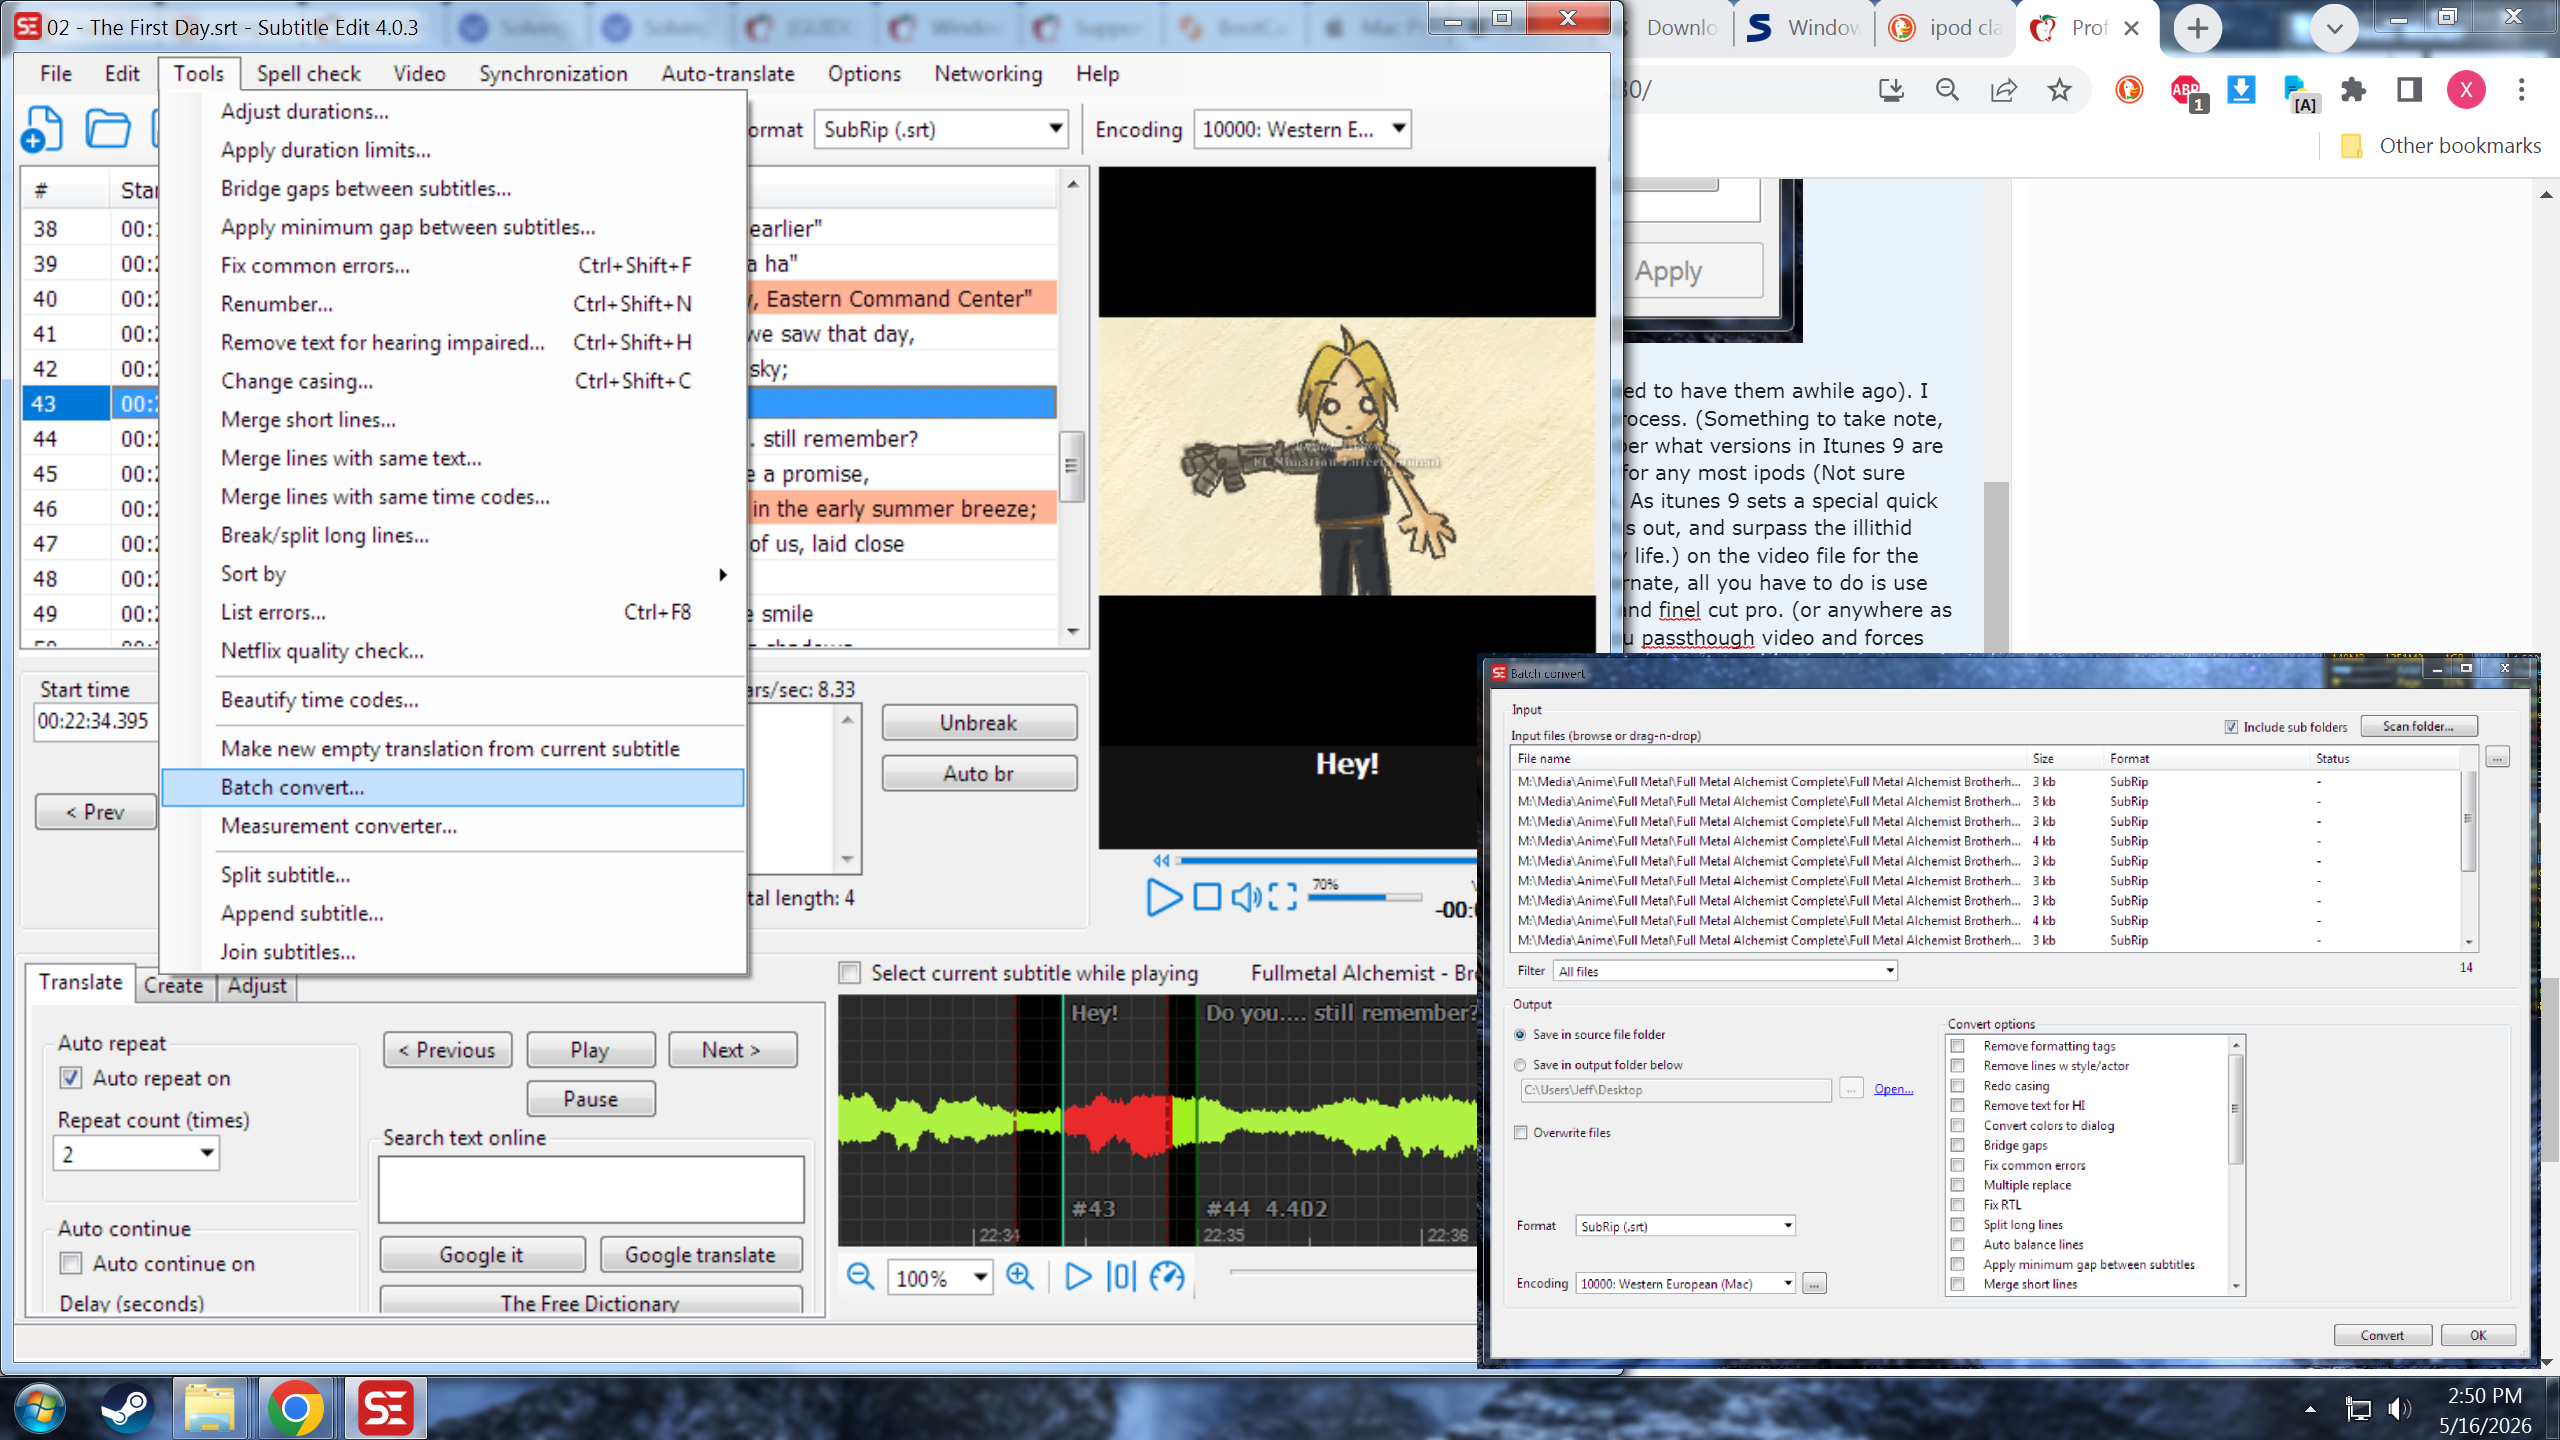
Task: Switch to the Create tab
Action: (173, 985)
